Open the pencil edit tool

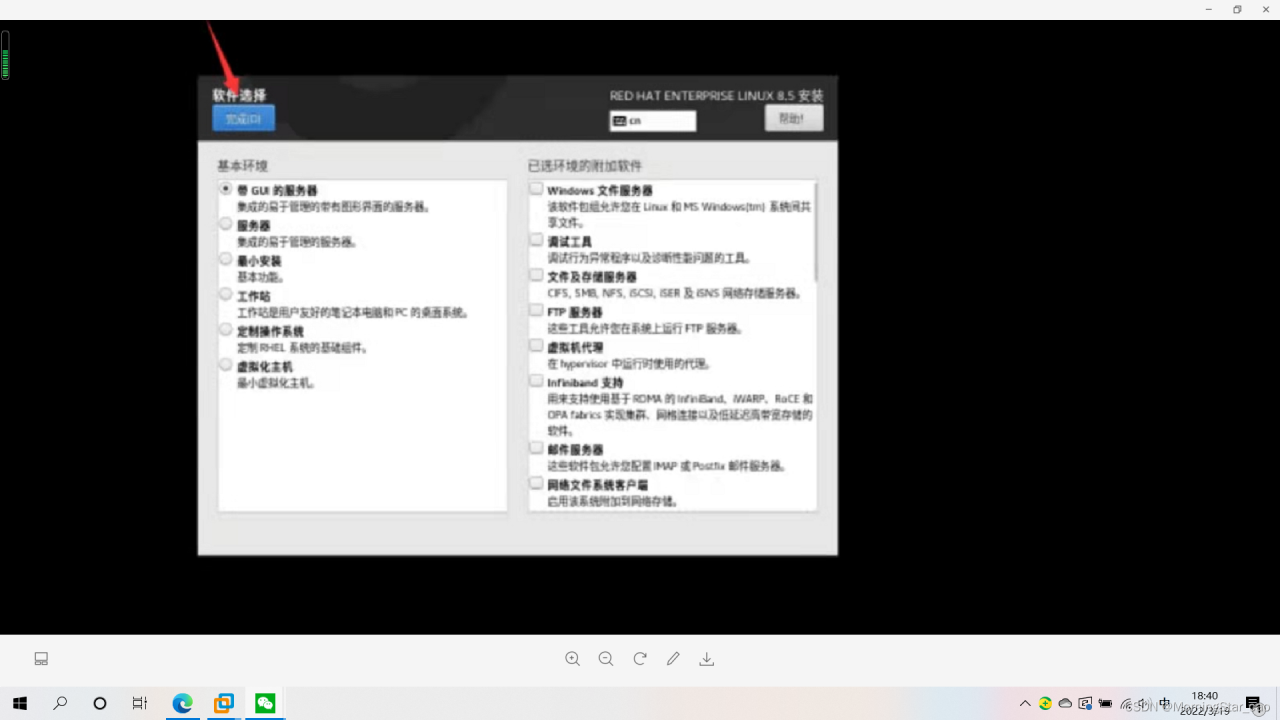coord(673,659)
